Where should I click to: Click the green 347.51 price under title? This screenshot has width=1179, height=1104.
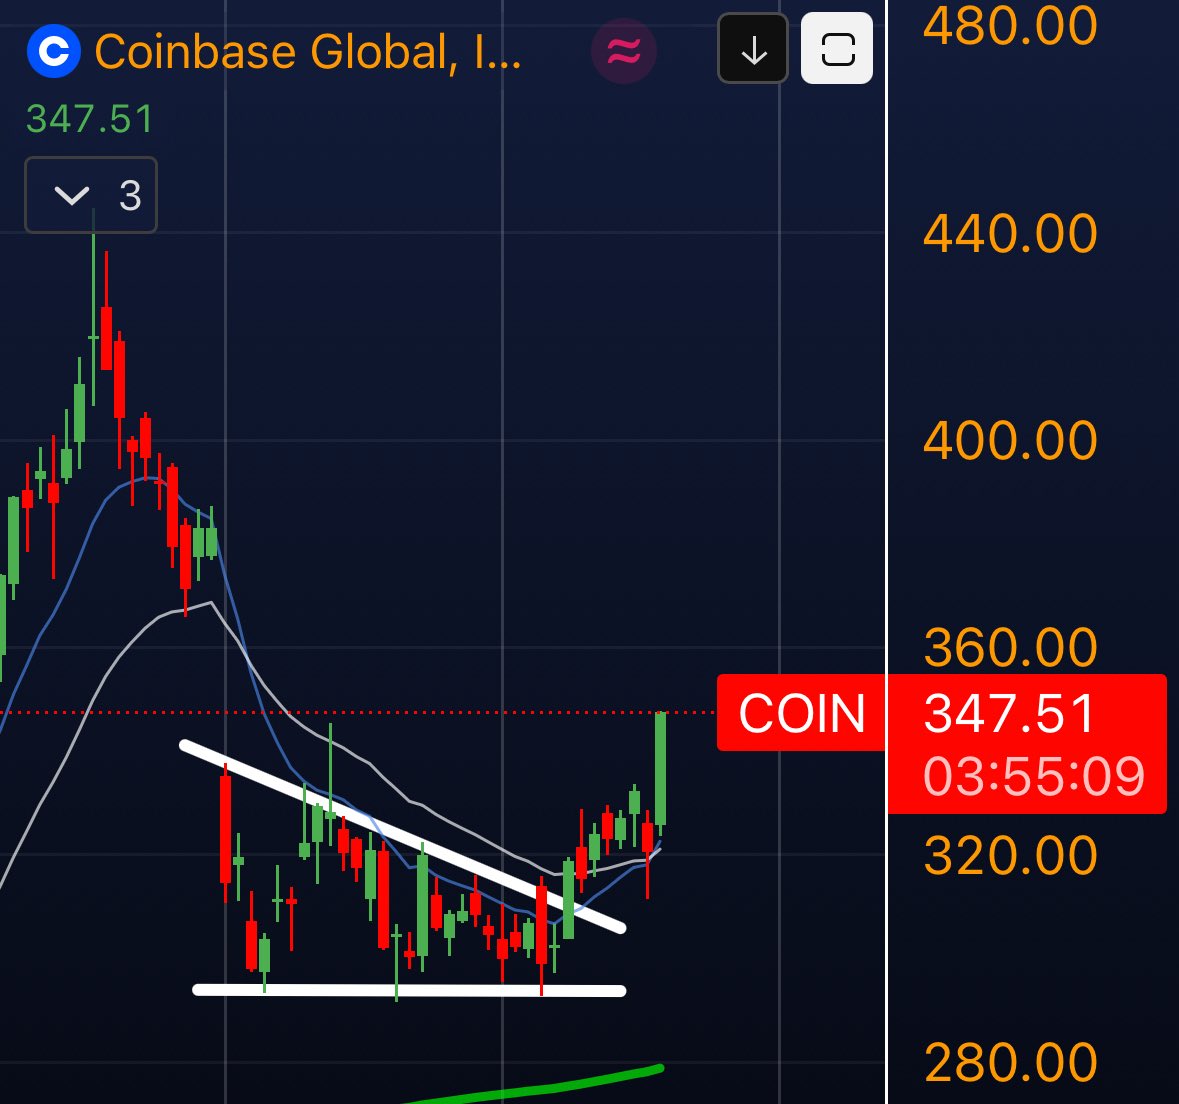[89, 119]
